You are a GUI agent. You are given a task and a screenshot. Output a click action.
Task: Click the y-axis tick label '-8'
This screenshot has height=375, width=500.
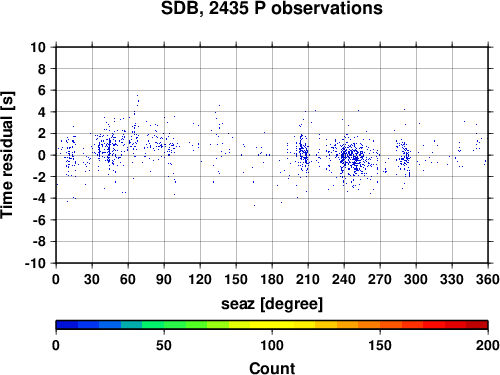[39, 242]
